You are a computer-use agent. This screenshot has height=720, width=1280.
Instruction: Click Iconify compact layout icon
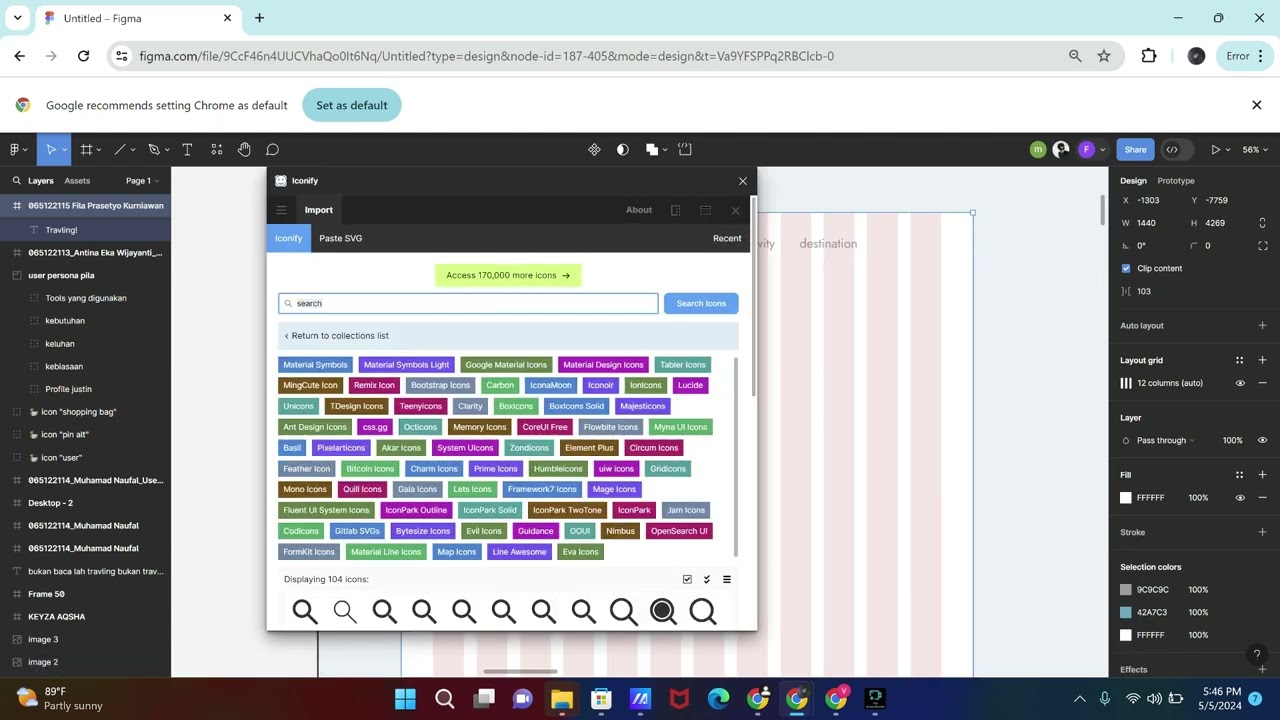point(675,210)
